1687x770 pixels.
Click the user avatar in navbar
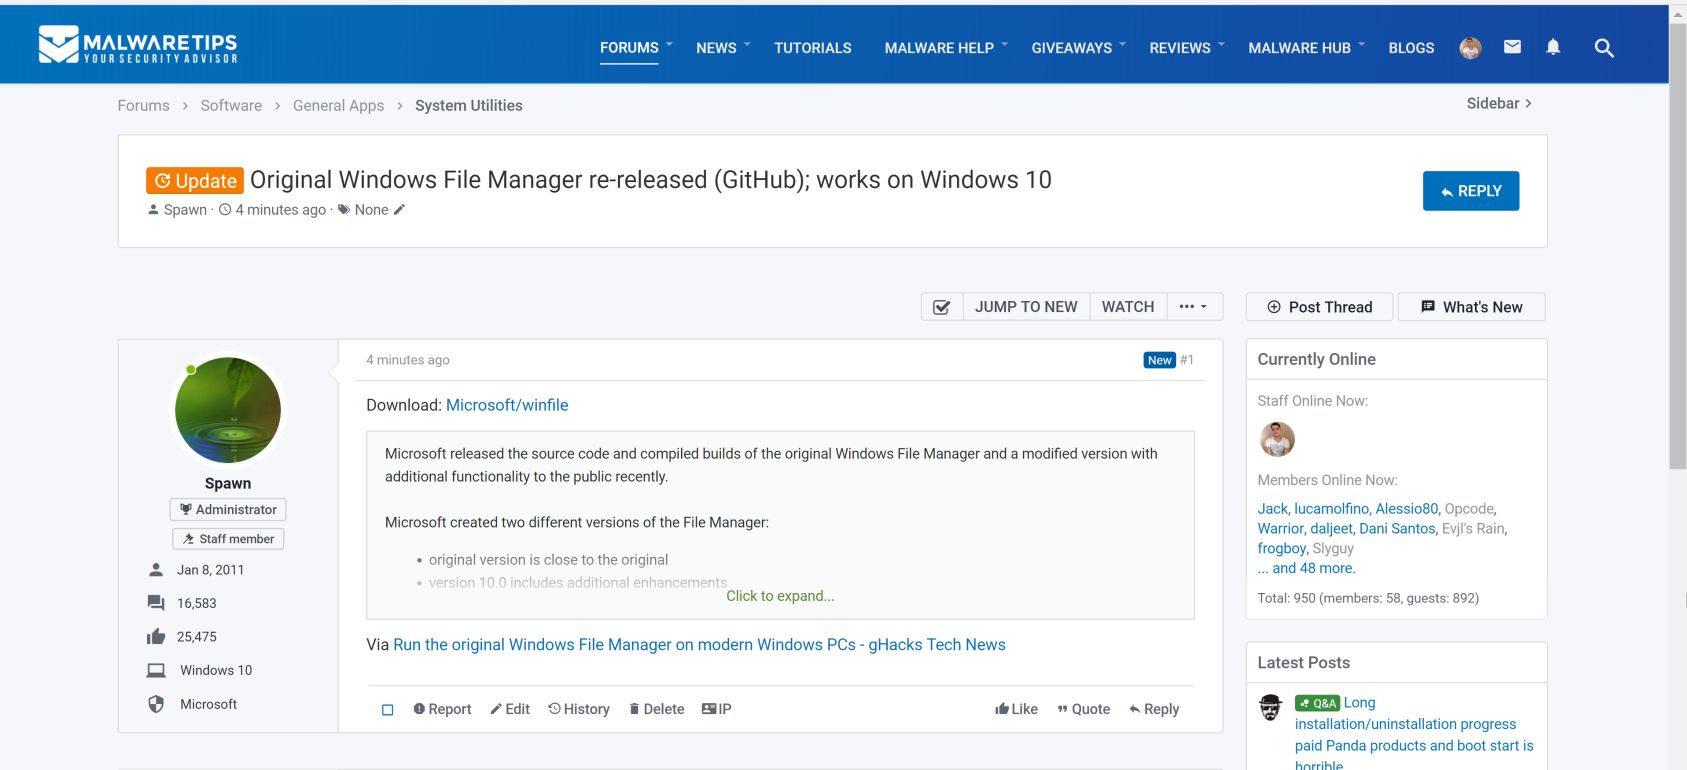1470,48
